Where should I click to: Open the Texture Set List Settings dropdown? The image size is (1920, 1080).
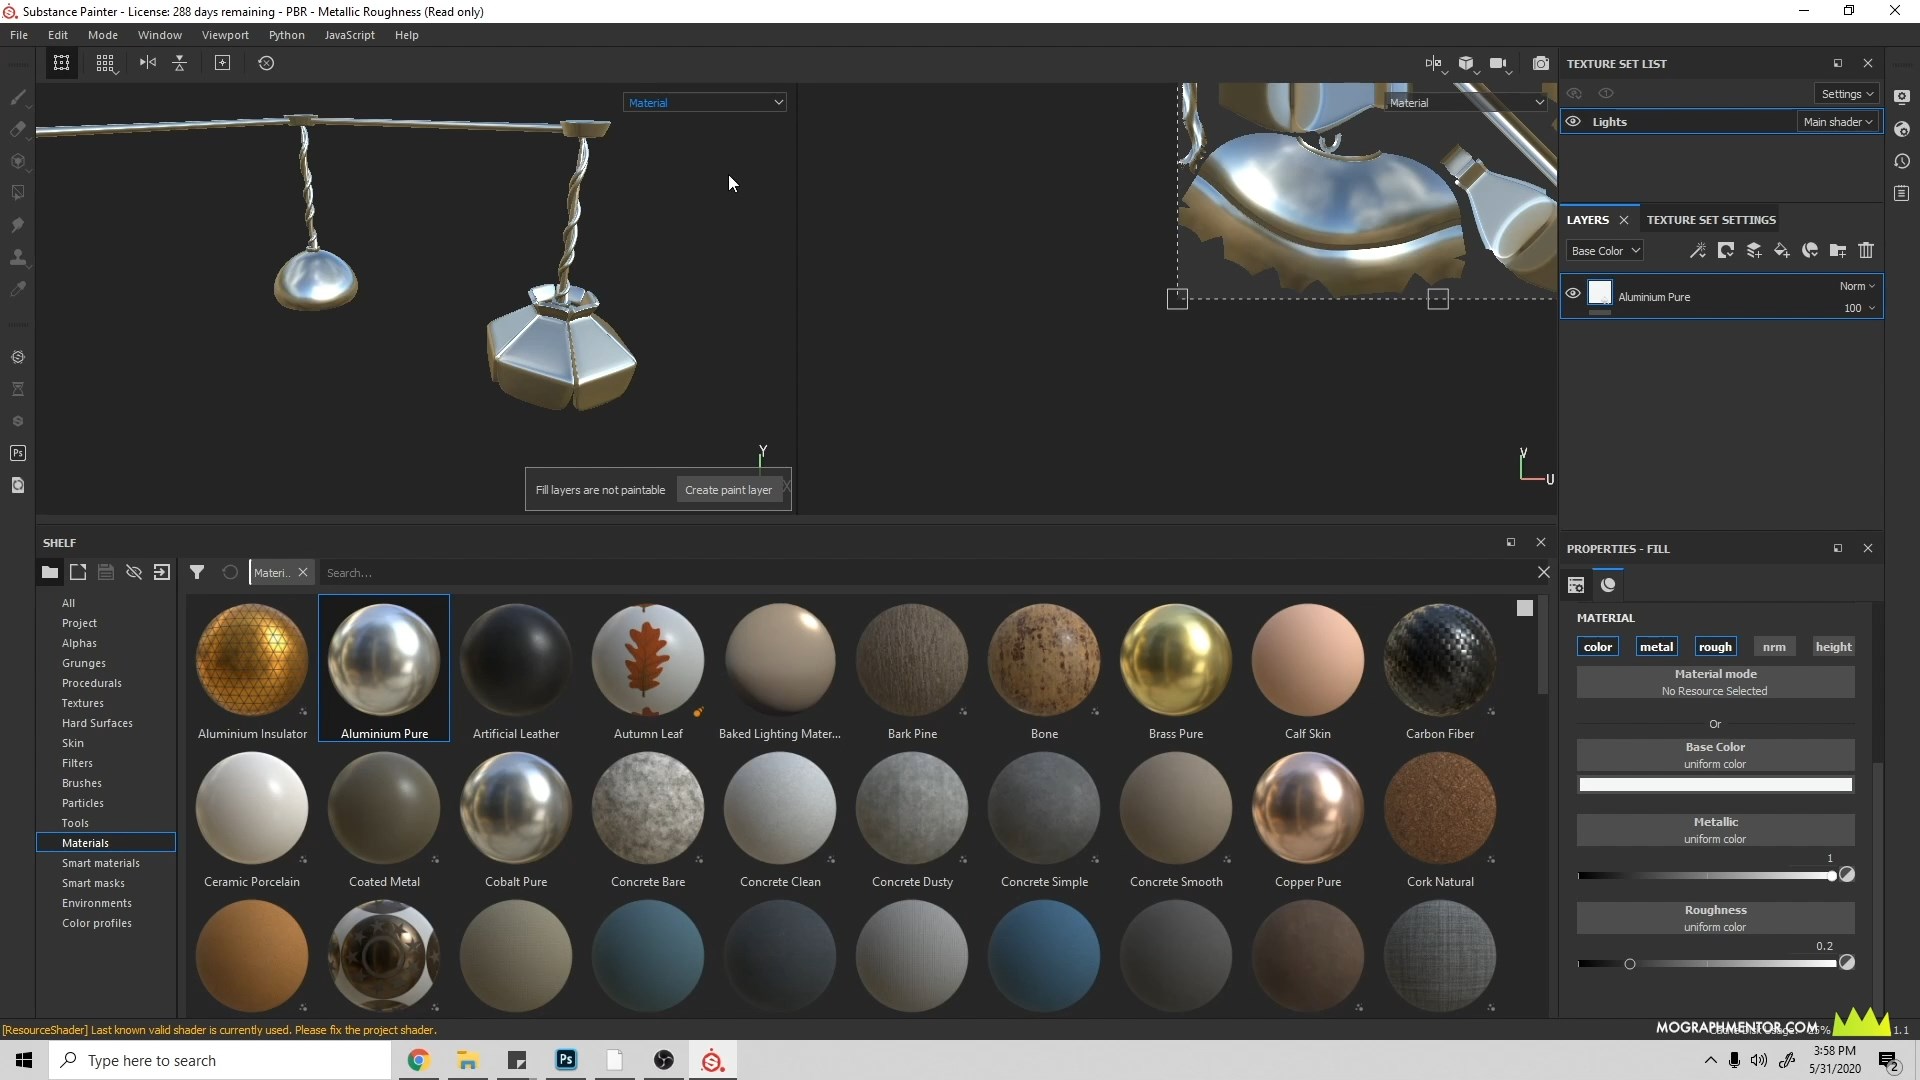coord(1847,94)
